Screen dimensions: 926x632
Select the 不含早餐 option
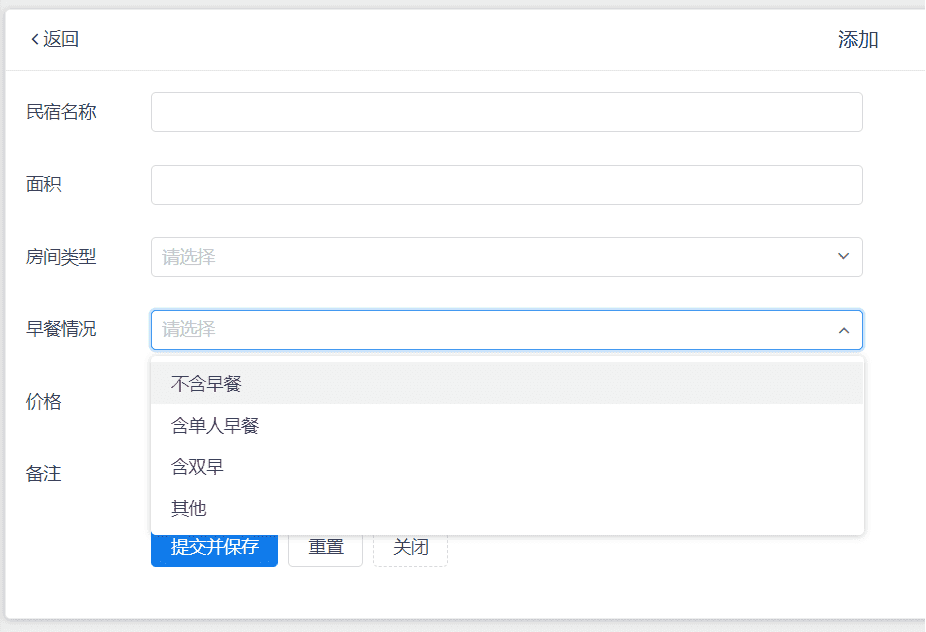pos(207,383)
